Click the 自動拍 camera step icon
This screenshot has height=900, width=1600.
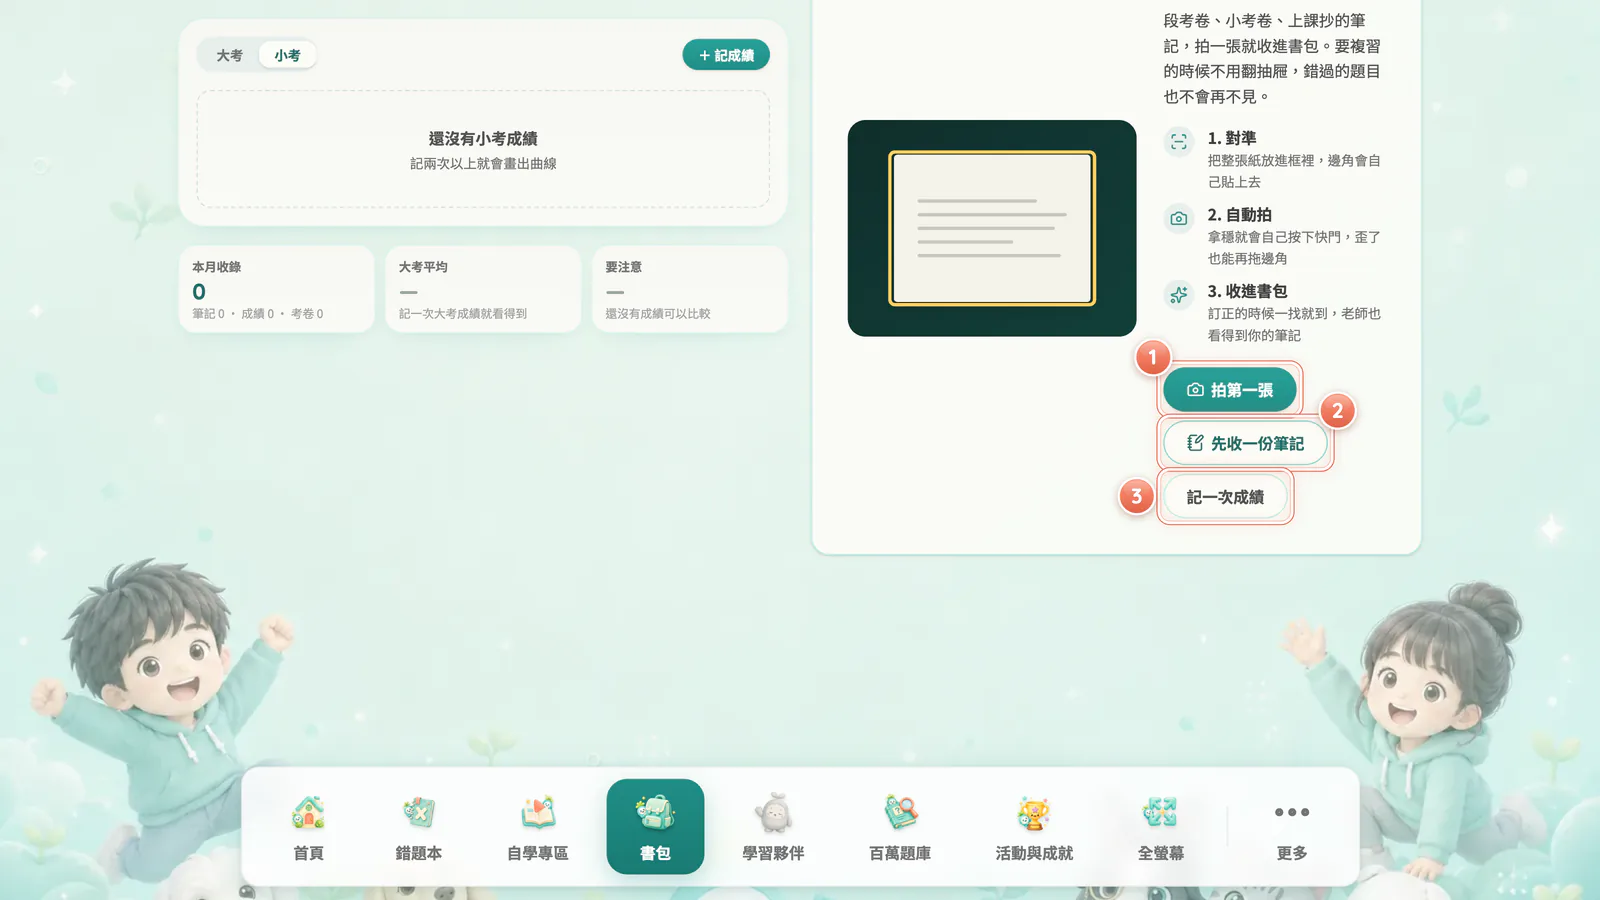[1179, 218]
